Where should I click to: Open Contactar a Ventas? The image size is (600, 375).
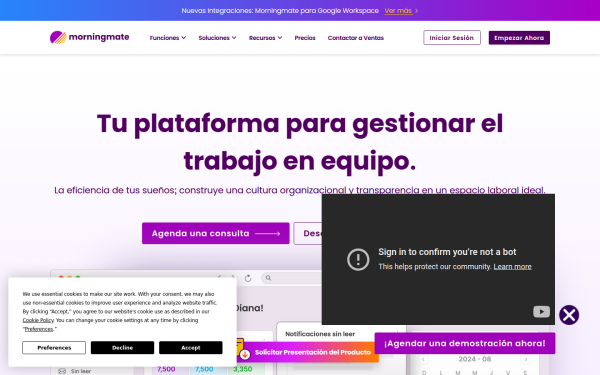pyautogui.click(x=355, y=38)
